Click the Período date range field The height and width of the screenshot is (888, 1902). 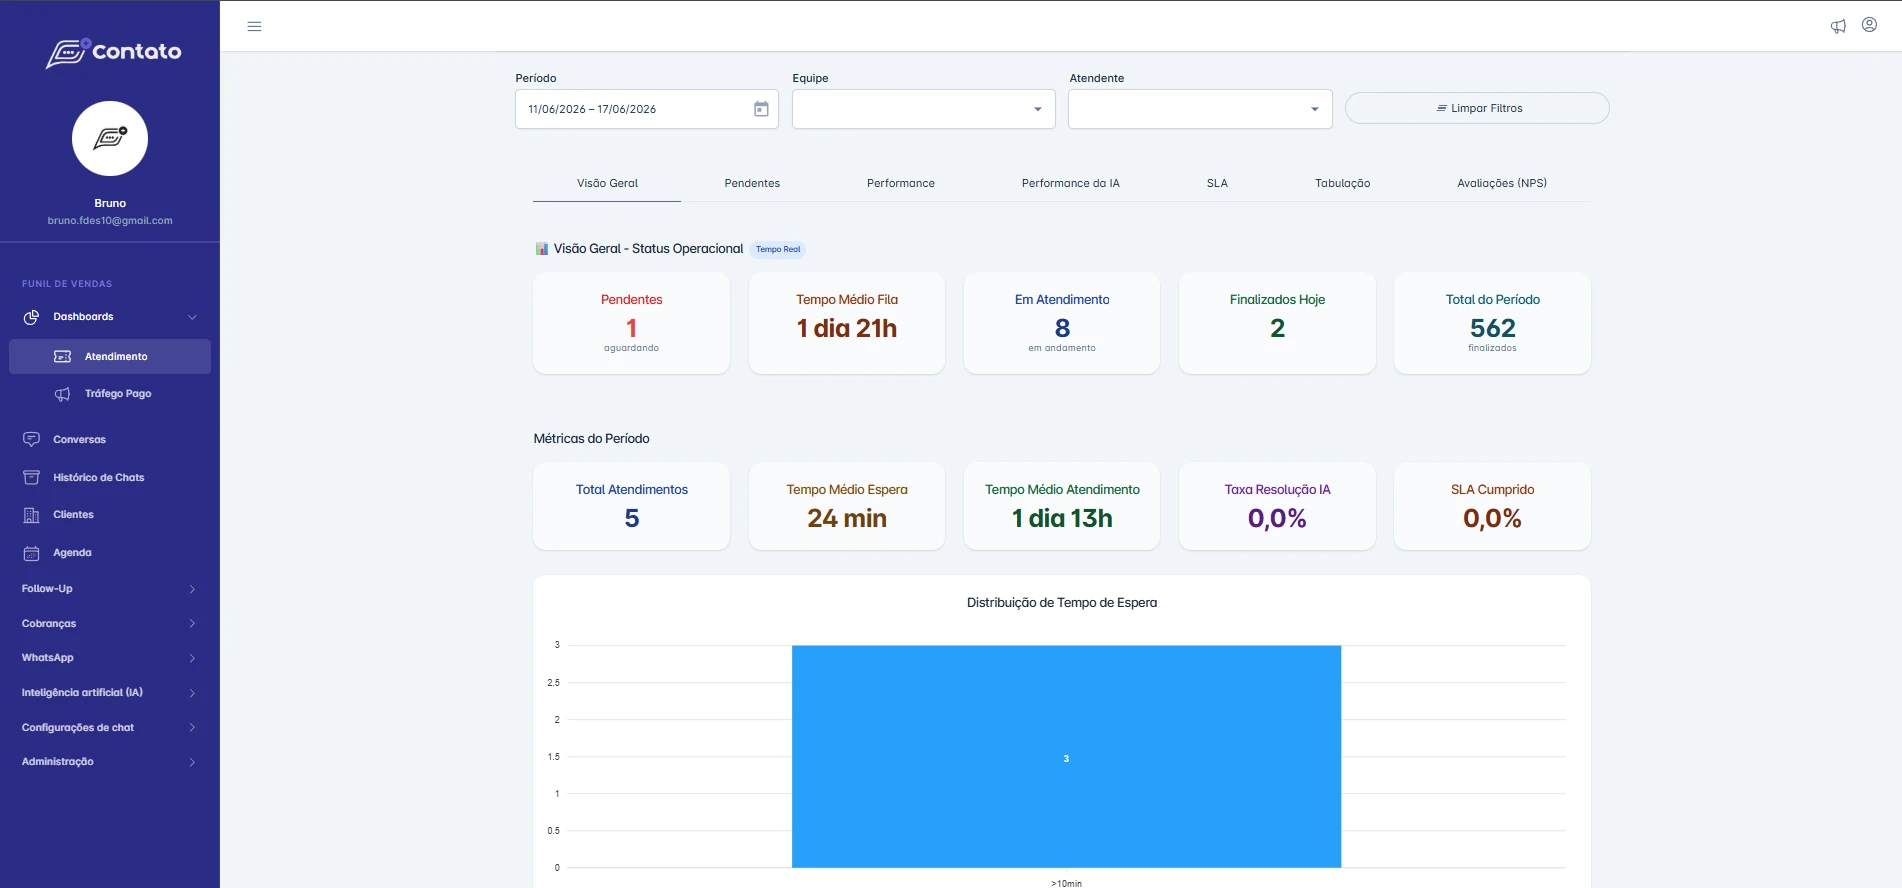[x=647, y=109]
